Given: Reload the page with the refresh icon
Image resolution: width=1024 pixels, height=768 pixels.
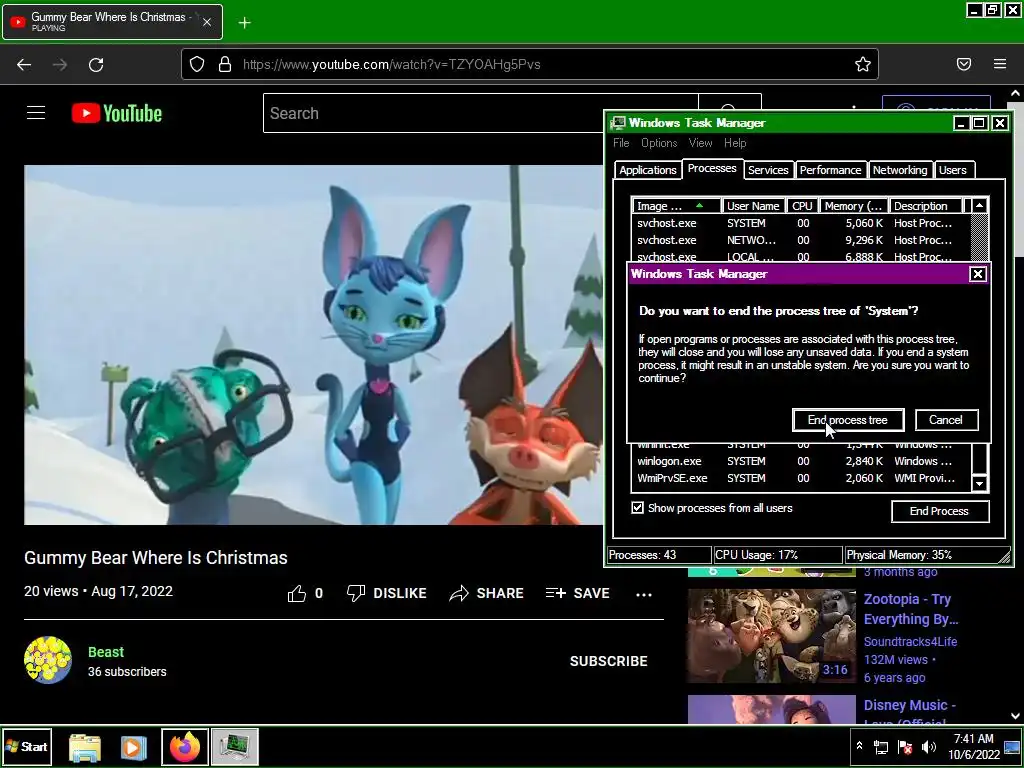Looking at the screenshot, I should coord(96,64).
